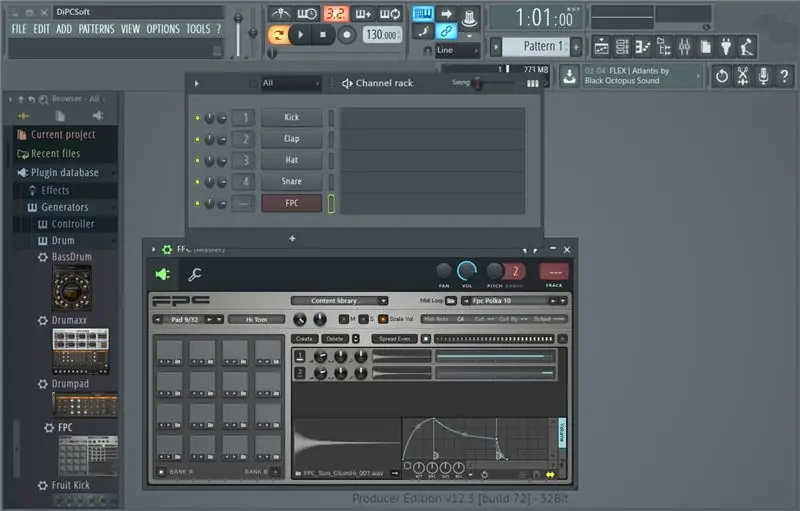The image size is (800, 511).
Task: Open the browser/tree view icon
Action: pyautogui.click(x=663, y=47)
